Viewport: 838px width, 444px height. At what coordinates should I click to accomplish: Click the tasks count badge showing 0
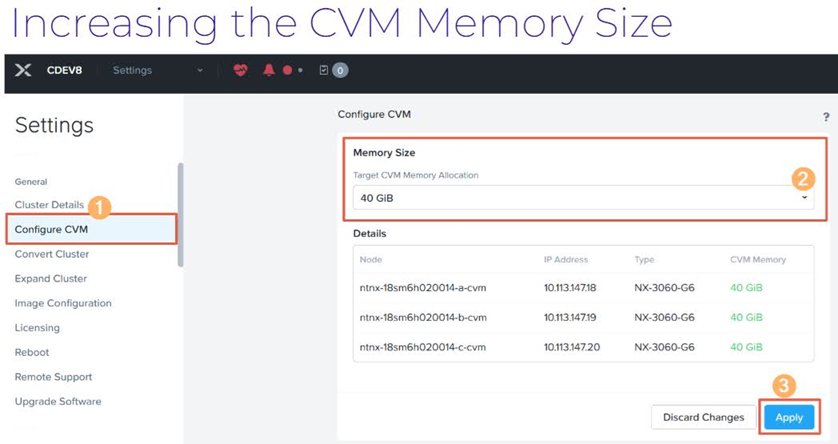click(340, 70)
